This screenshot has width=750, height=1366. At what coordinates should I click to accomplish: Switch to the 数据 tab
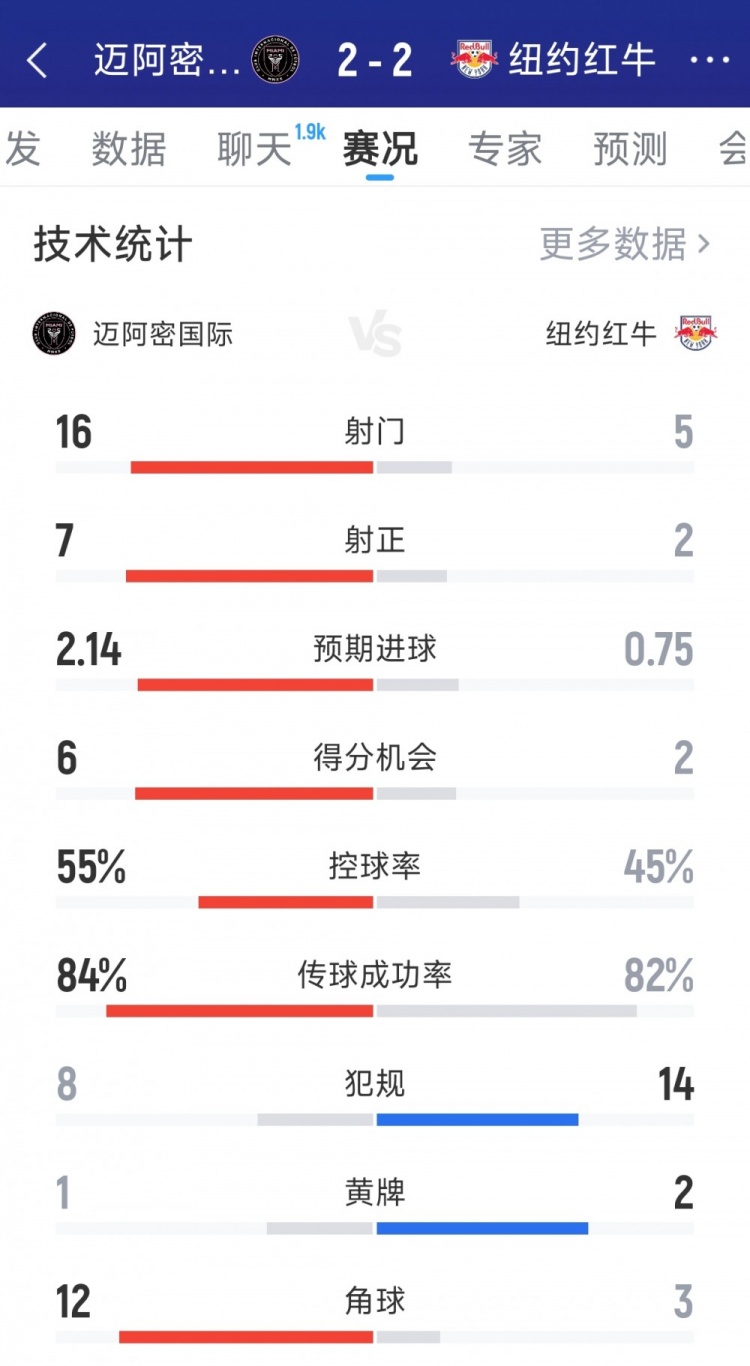pos(129,149)
